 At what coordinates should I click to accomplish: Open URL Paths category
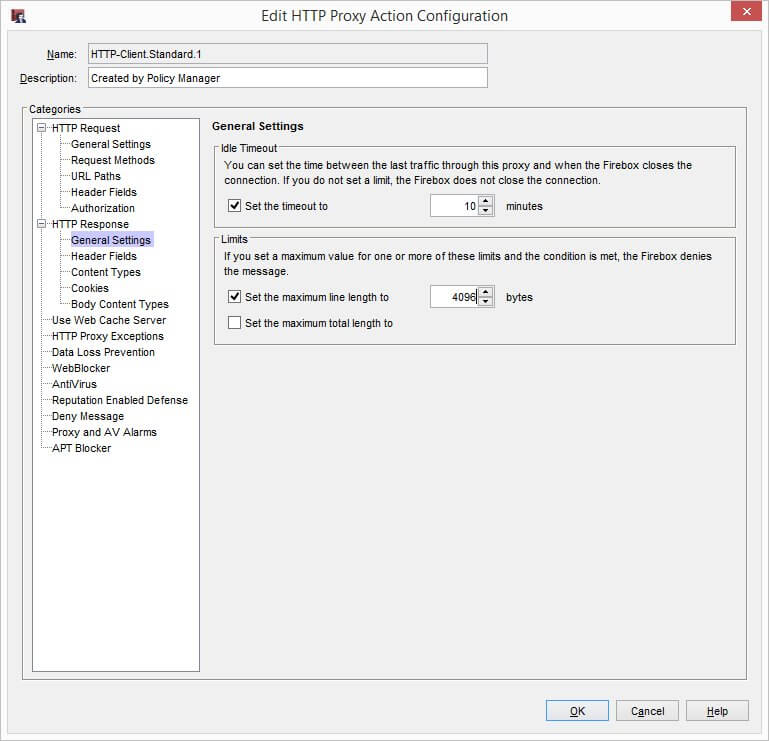(x=96, y=176)
